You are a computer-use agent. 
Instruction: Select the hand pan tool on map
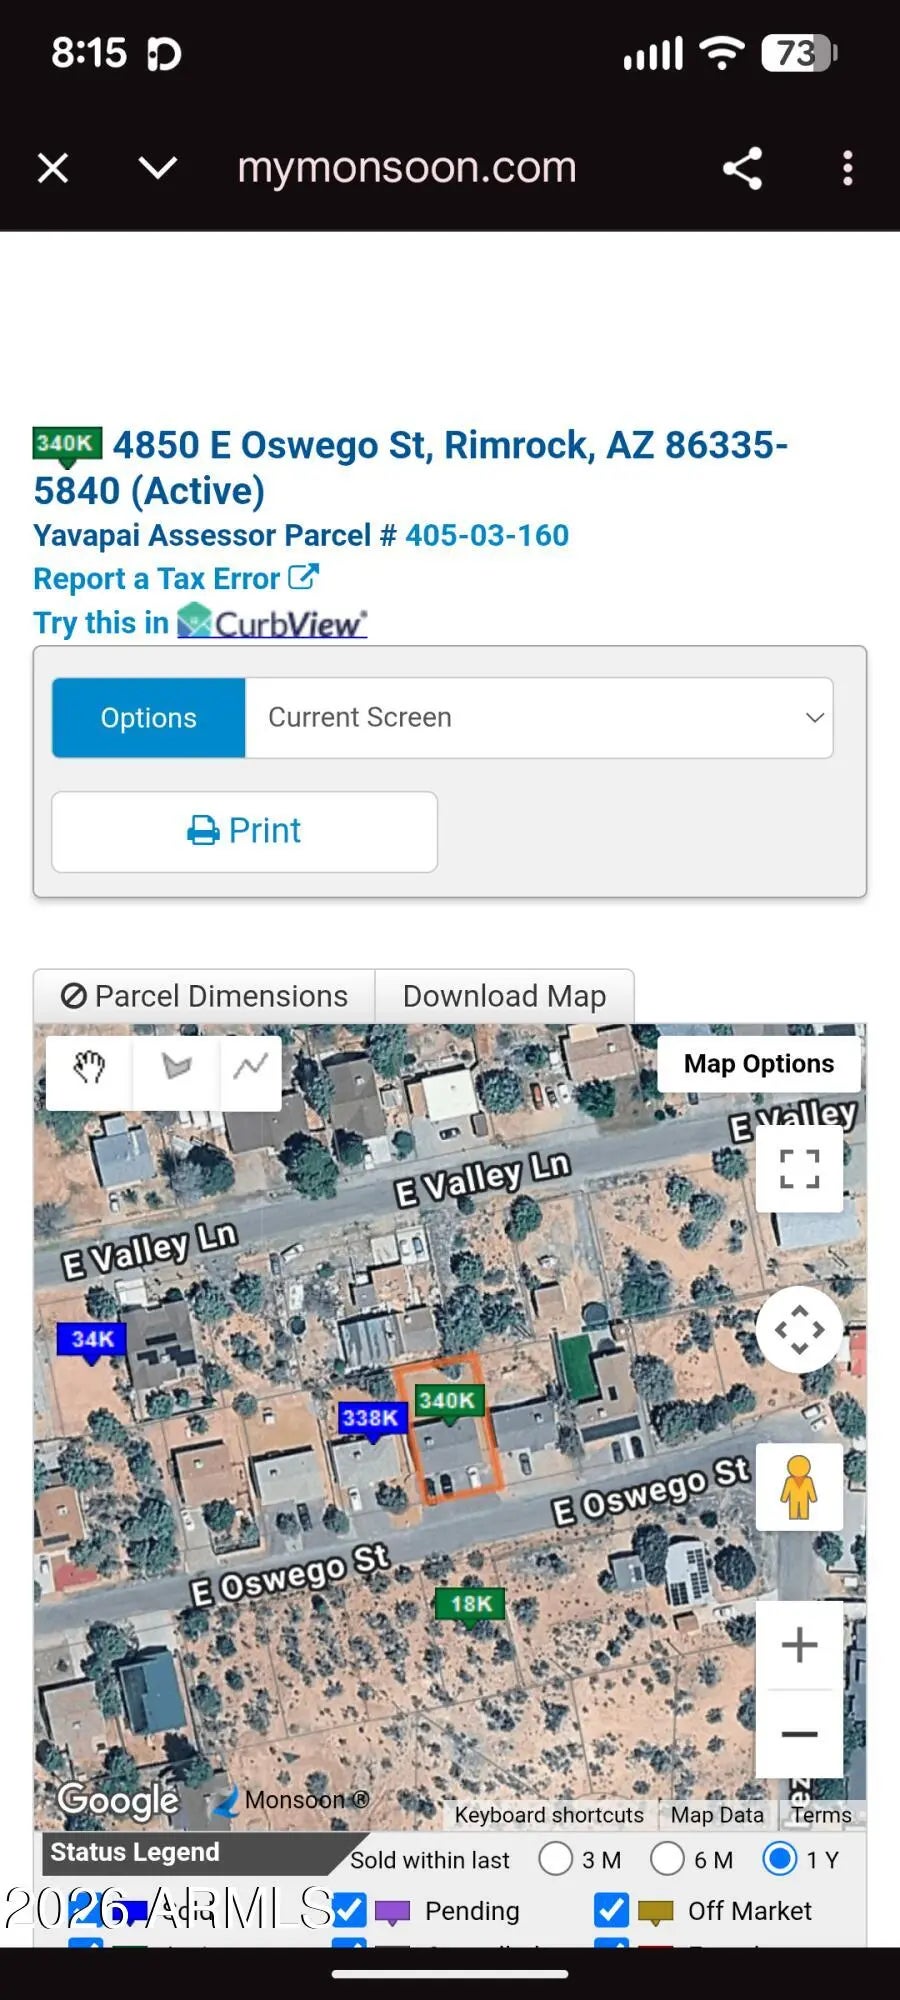tap(89, 1068)
